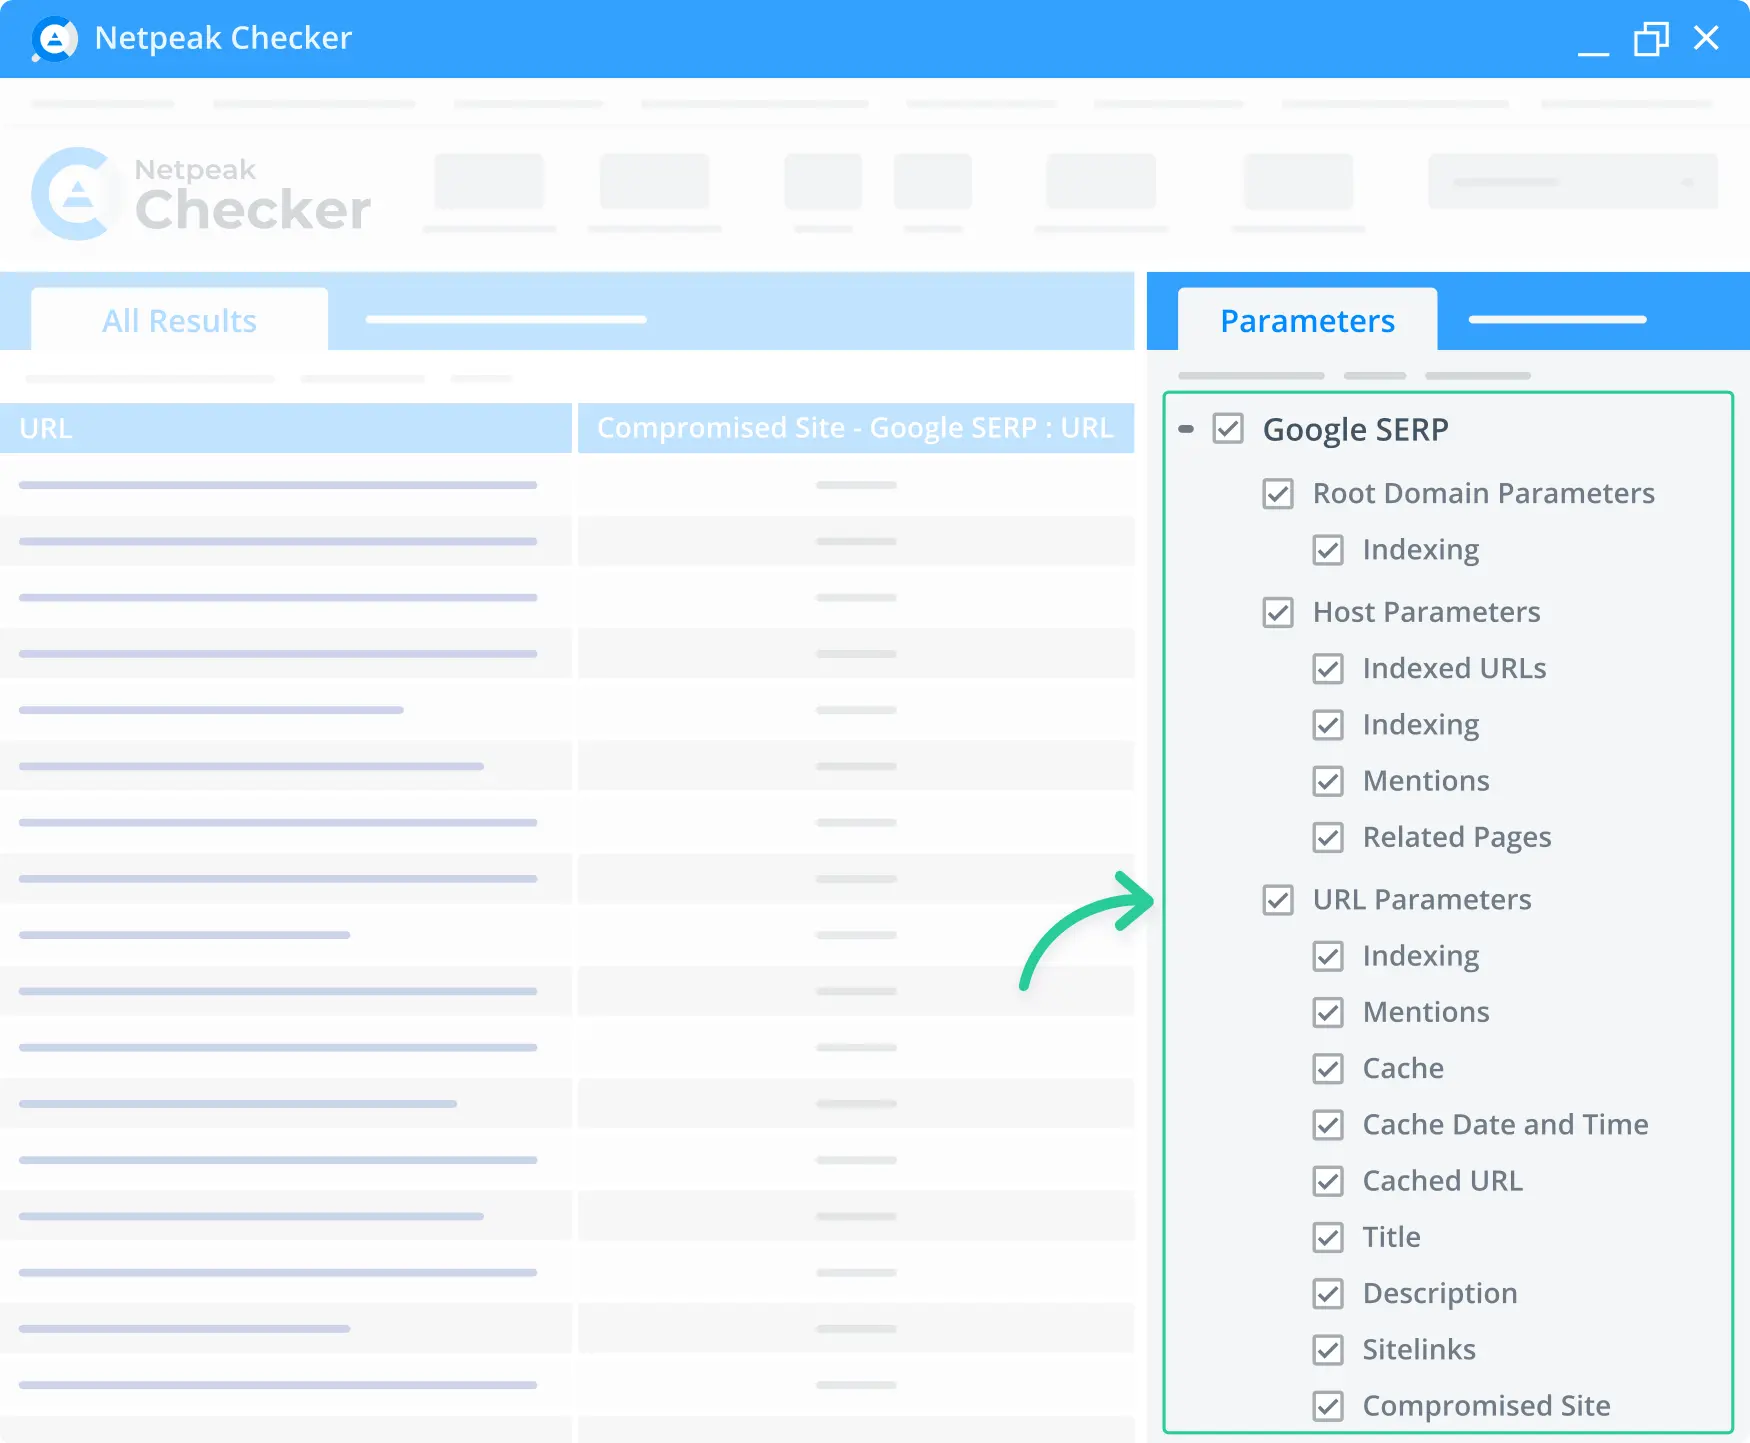1750x1443 pixels.
Task: Click the Cached URL label
Action: click(1442, 1181)
